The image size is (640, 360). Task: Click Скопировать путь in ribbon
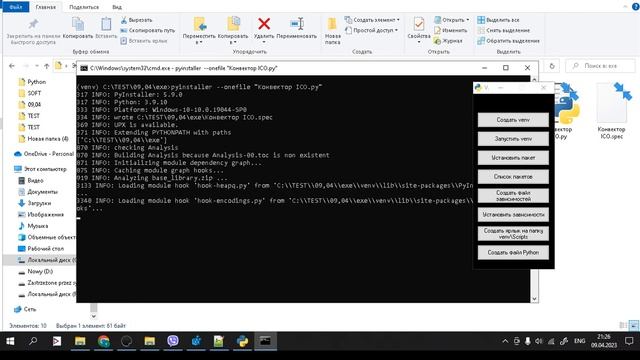147,30
